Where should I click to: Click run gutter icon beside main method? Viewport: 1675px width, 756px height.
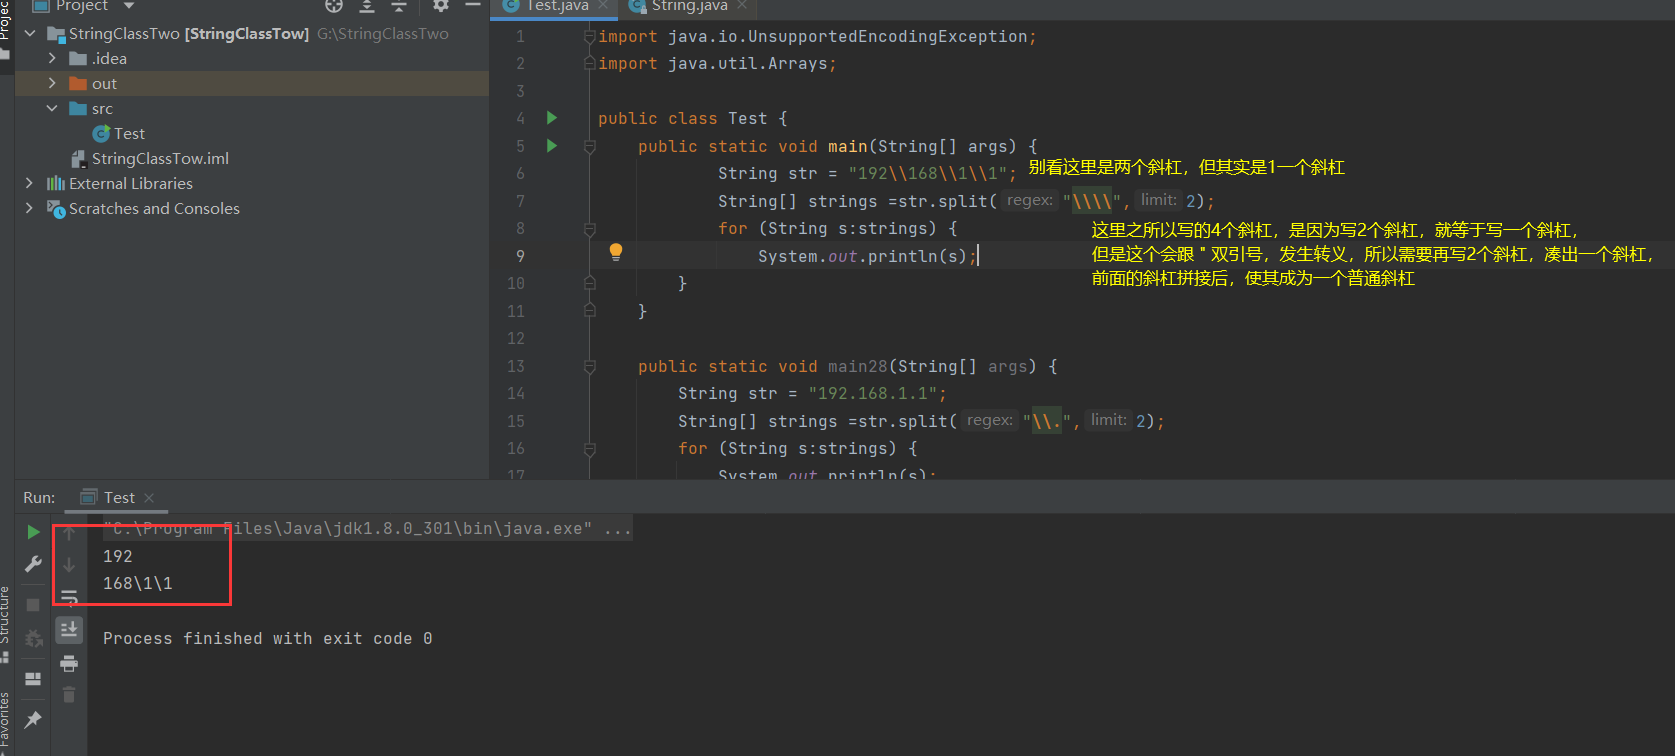pos(551,146)
